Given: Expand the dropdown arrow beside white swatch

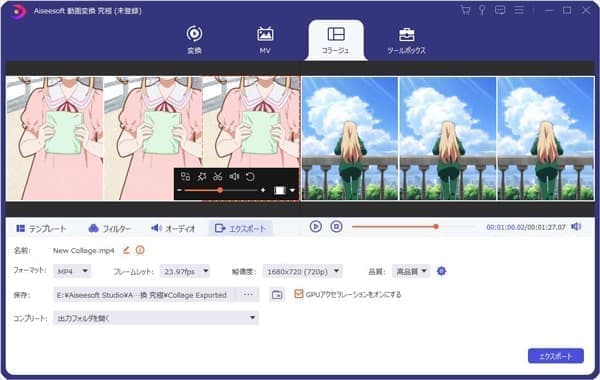Looking at the screenshot, I should pyautogui.click(x=292, y=190).
